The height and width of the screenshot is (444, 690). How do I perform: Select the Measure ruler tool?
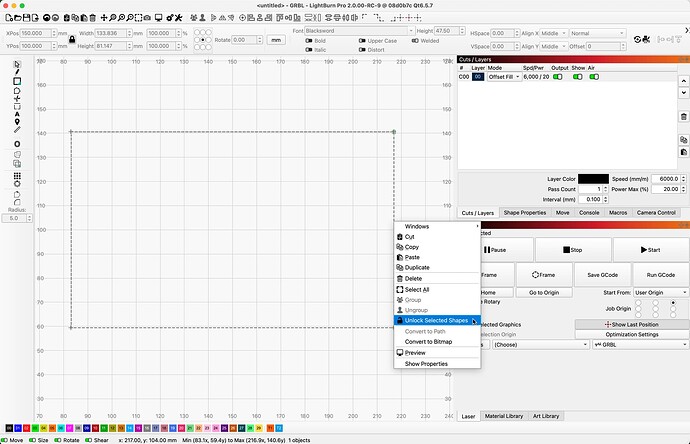(x=17, y=130)
